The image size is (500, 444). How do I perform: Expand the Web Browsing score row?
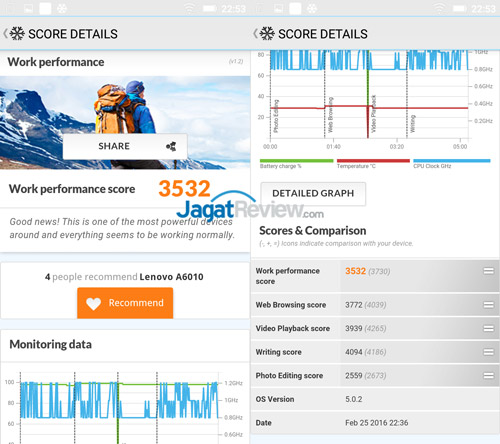tap(489, 305)
